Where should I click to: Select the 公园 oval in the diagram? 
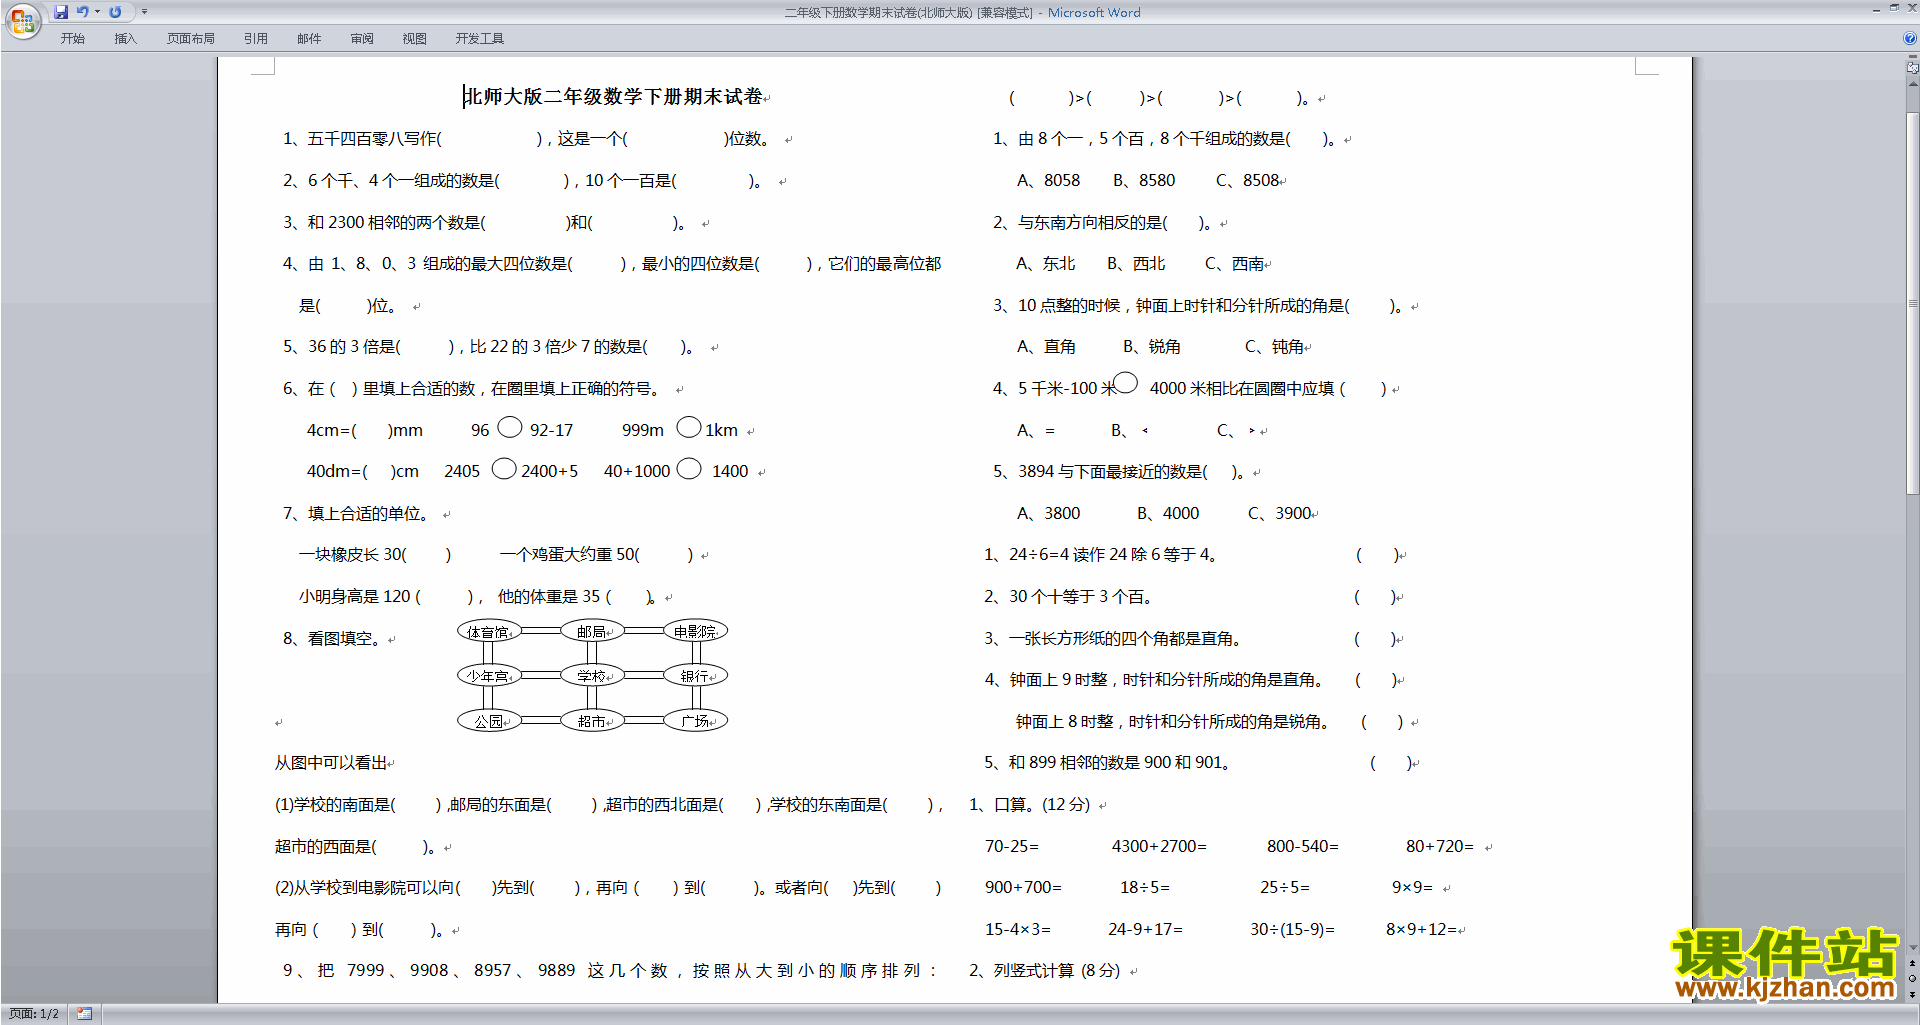coord(489,720)
